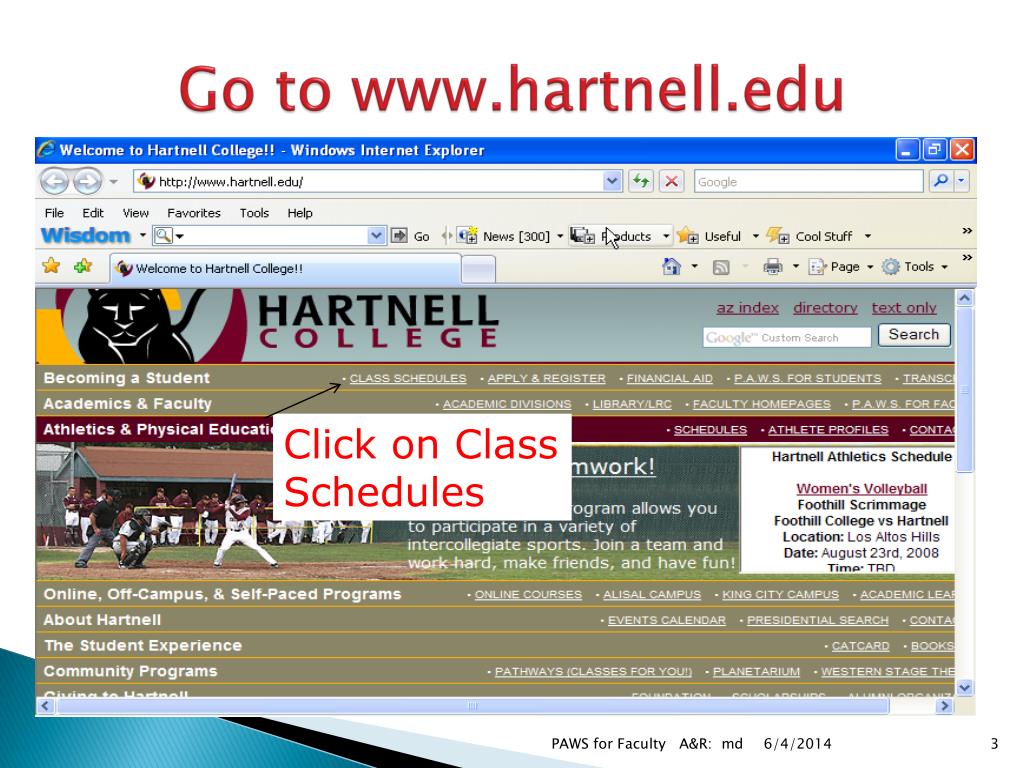1024x768 pixels.
Task: Click the Hartnell site Search button
Action: pyautogui.click(x=914, y=335)
